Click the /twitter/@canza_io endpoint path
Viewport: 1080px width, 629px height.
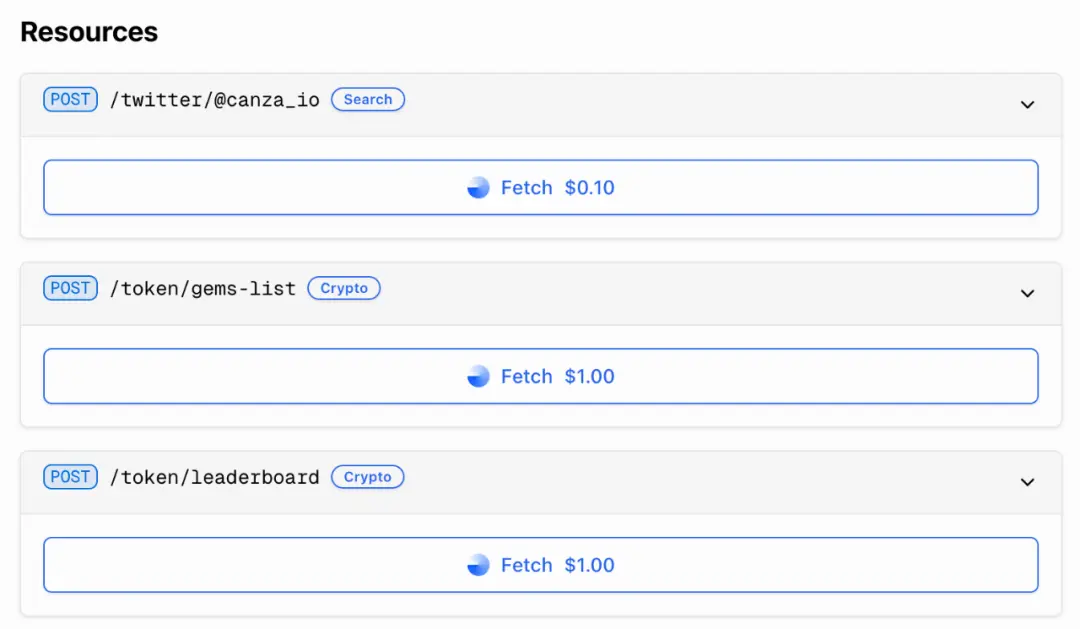click(214, 100)
